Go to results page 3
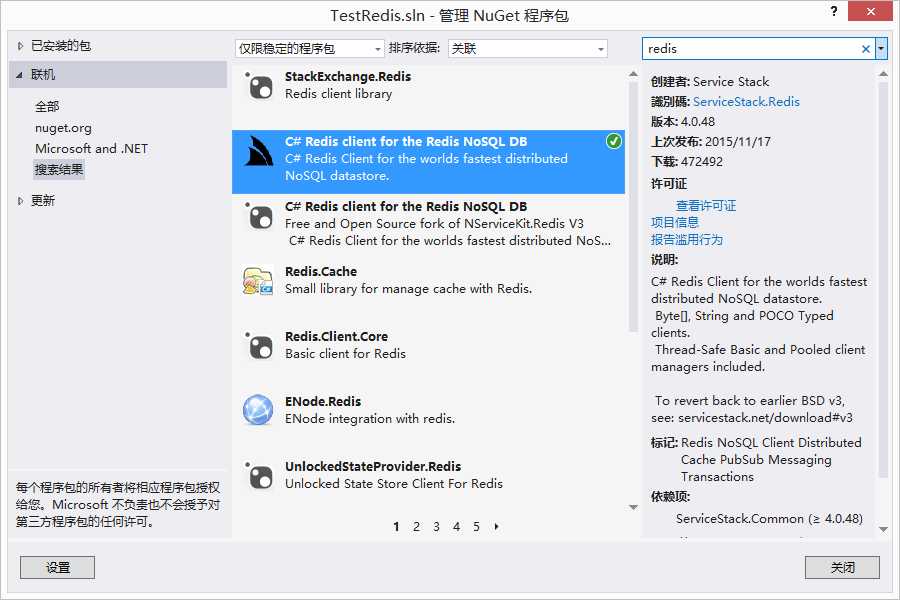The height and width of the screenshot is (600, 900). (x=436, y=527)
